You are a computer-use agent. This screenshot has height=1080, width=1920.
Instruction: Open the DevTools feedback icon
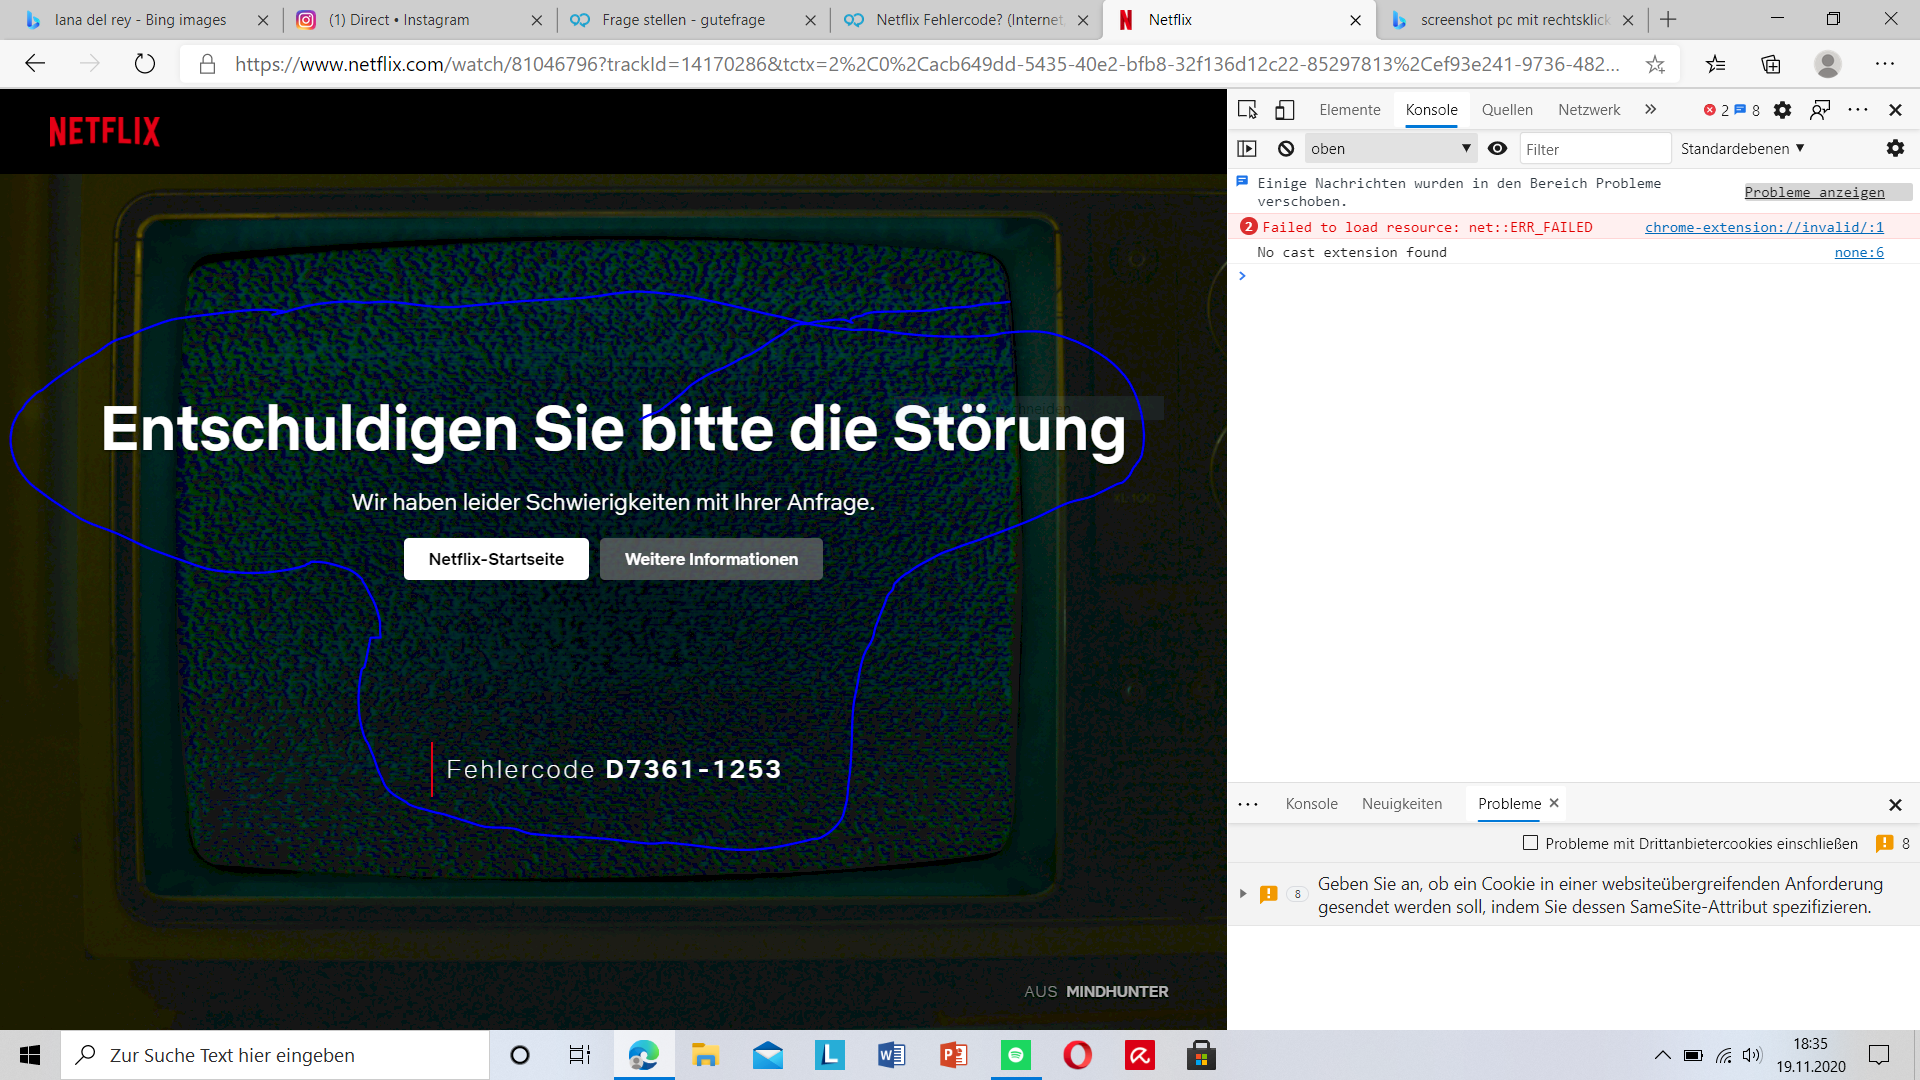tap(1820, 110)
